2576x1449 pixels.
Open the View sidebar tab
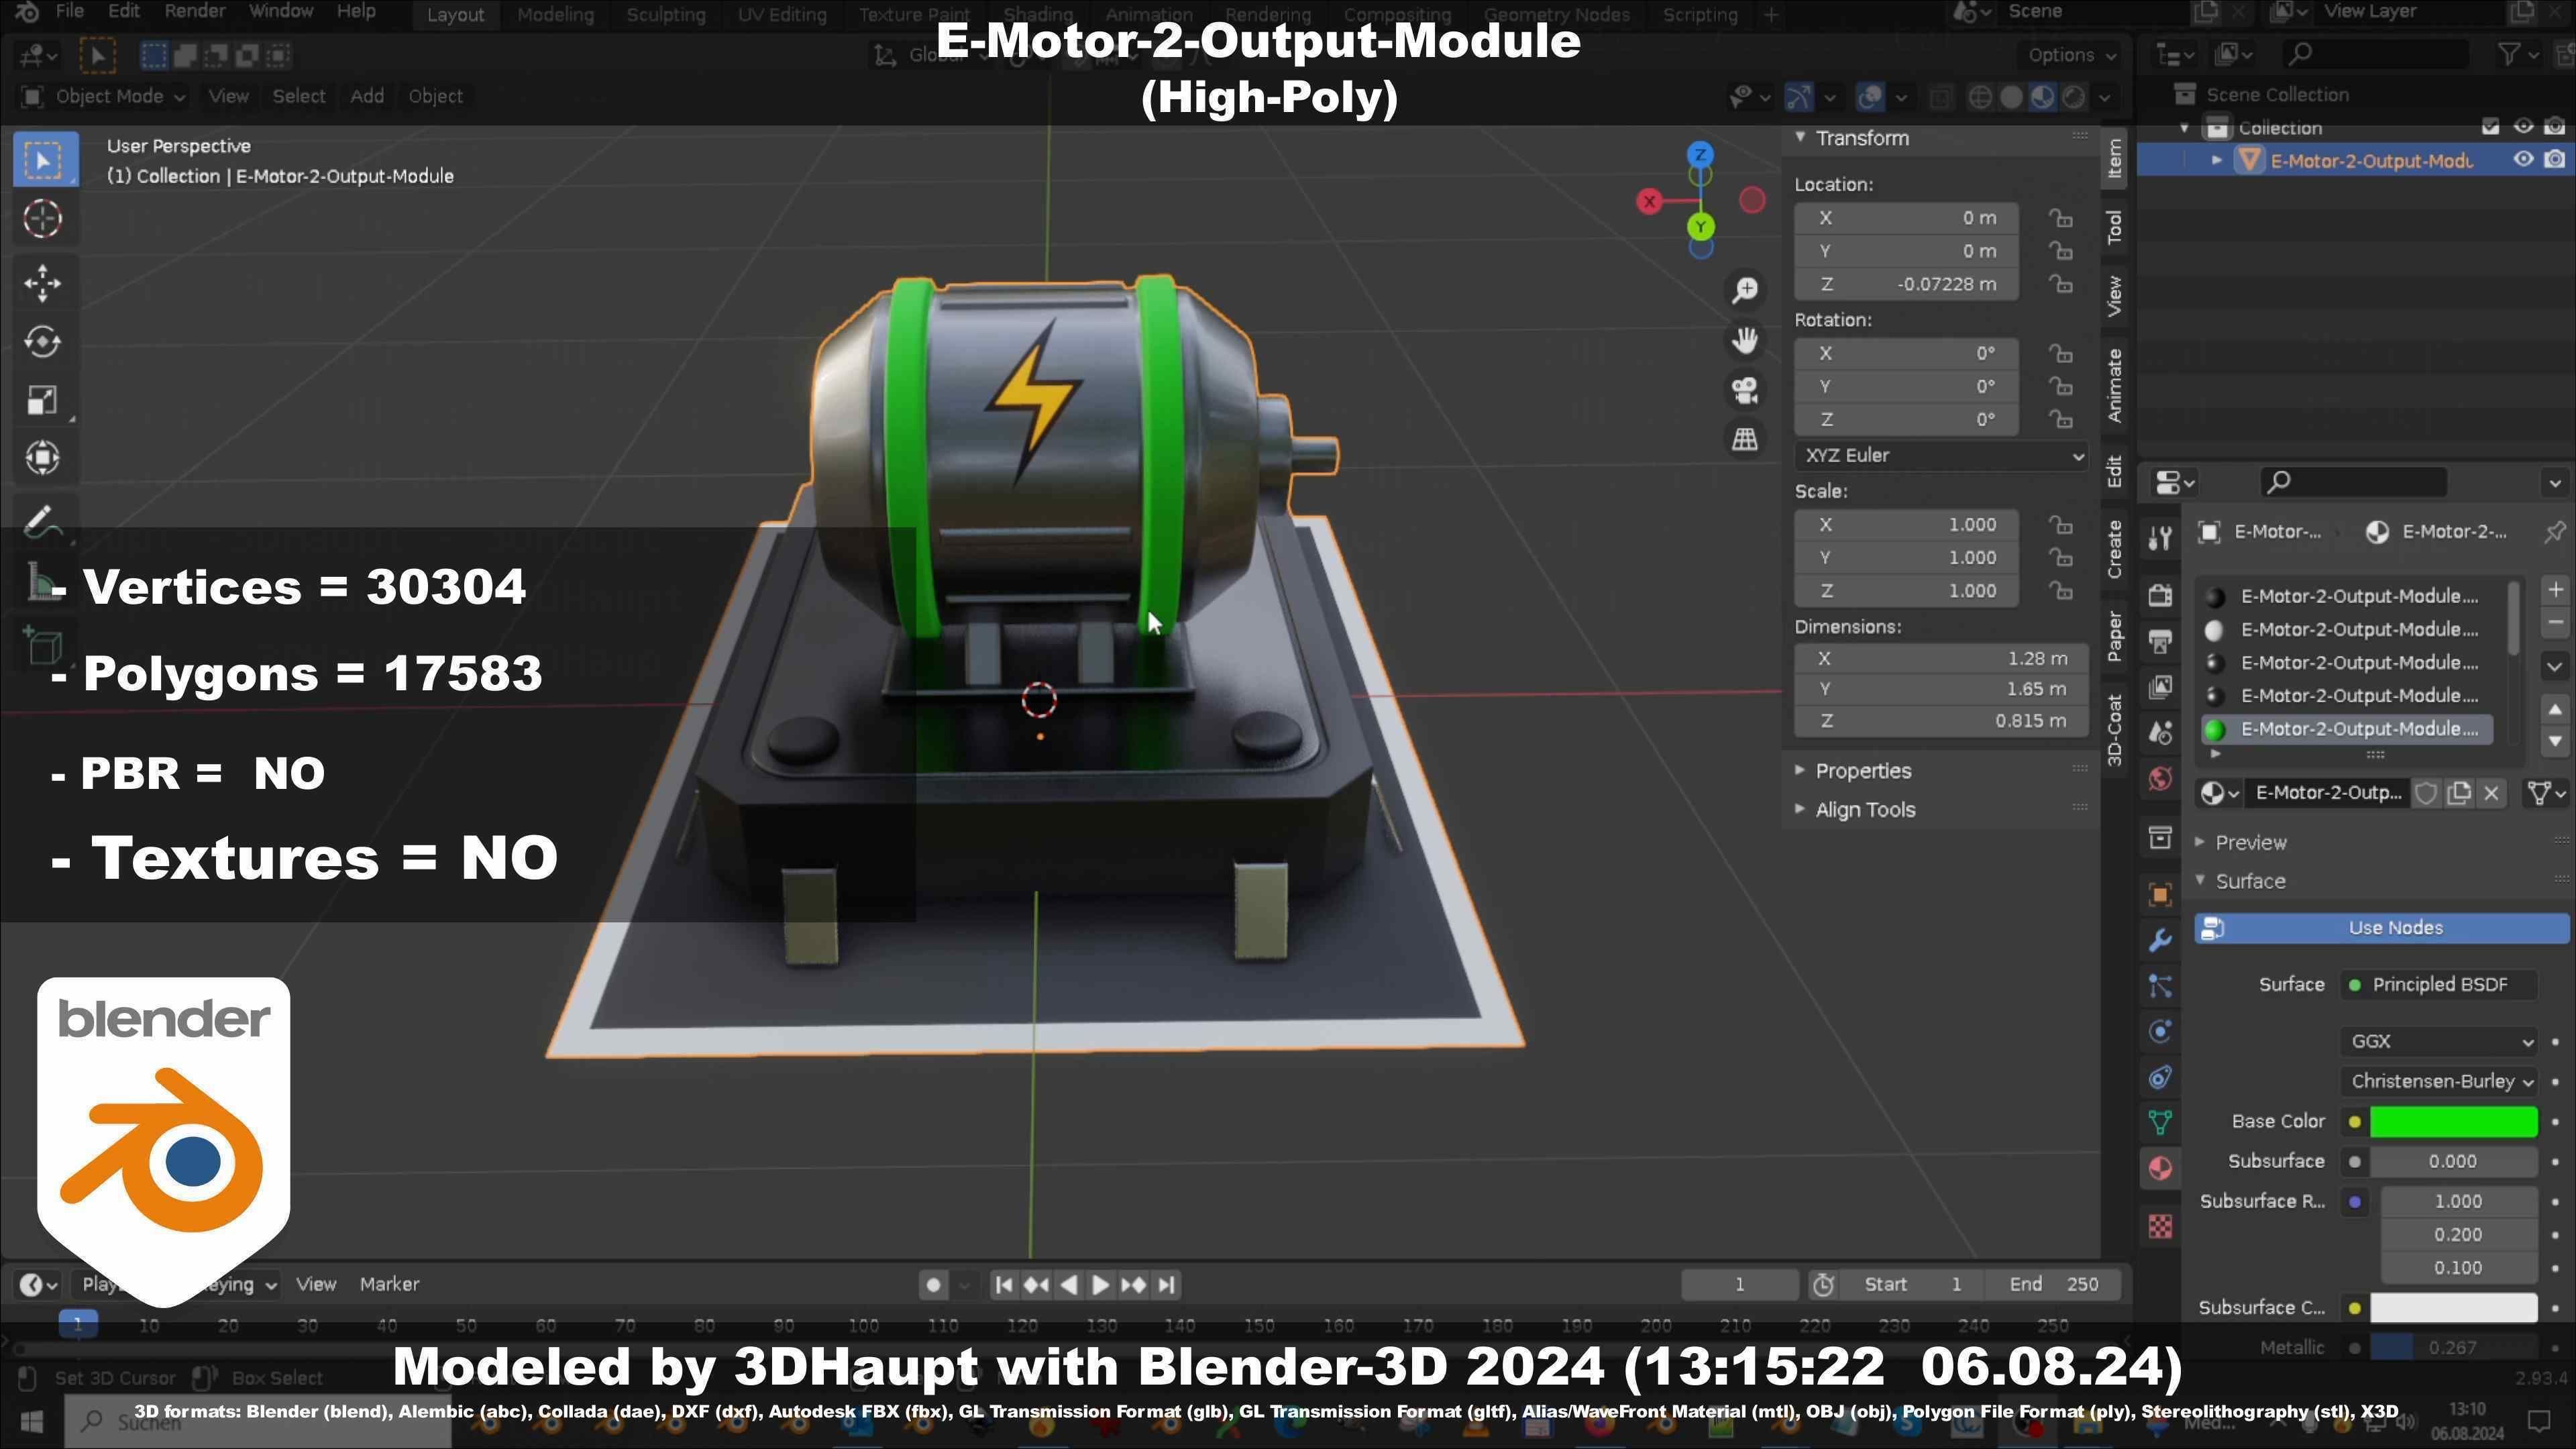pyautogui.click(x=2114, y=296)
